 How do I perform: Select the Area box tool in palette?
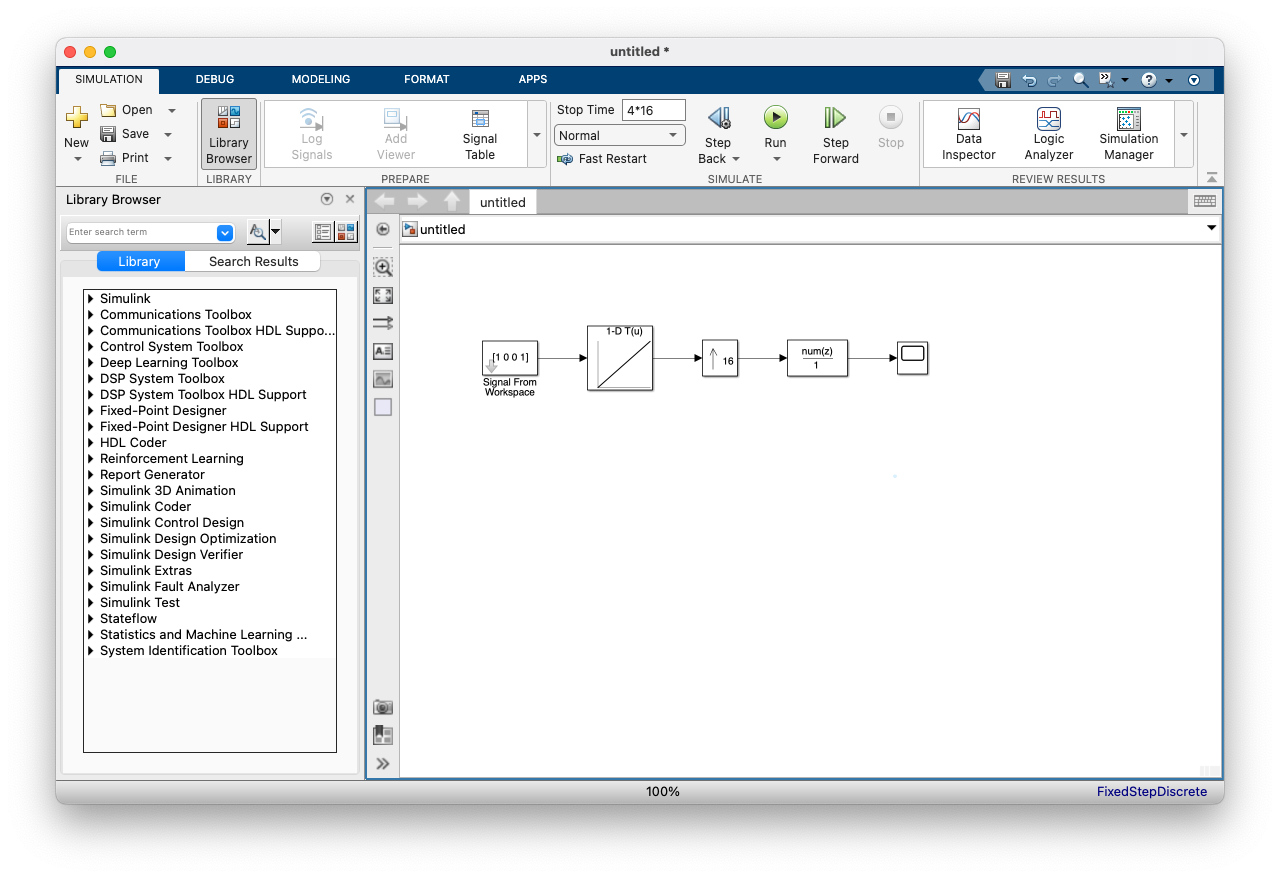pos(383,407)
